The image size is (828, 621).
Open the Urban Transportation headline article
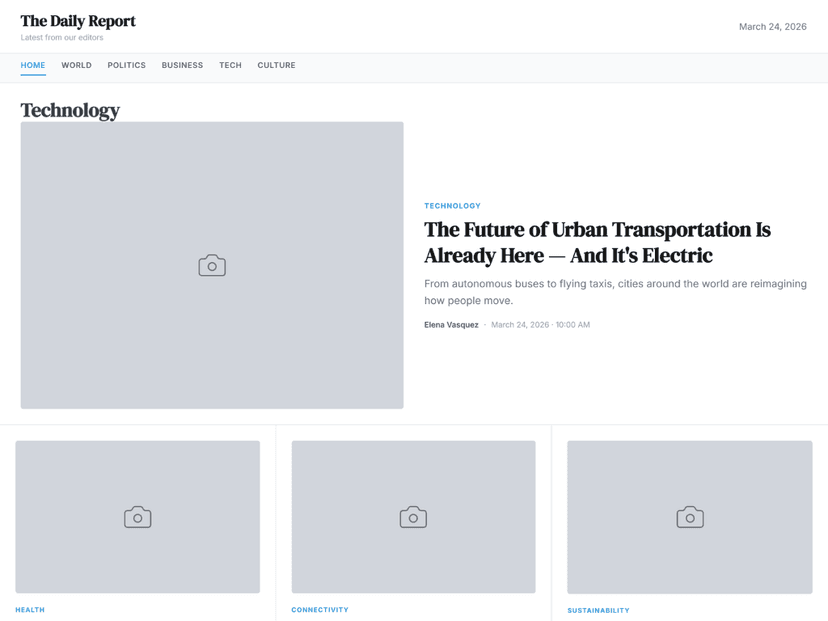tap(597, 242)
